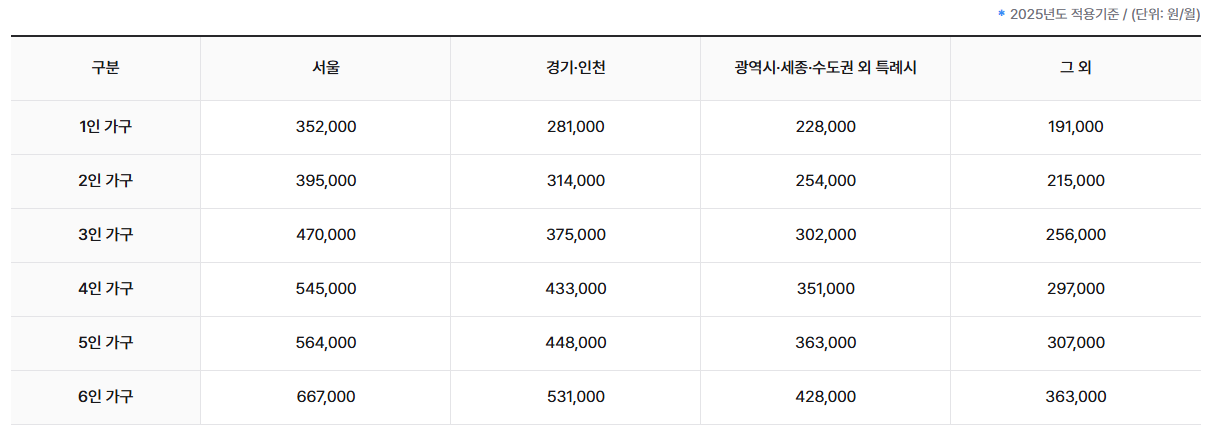Screen dimensions: 1210x431
Task: Click the 564,000 value cell
Action: pyautogui.click(x=326, y=343)
